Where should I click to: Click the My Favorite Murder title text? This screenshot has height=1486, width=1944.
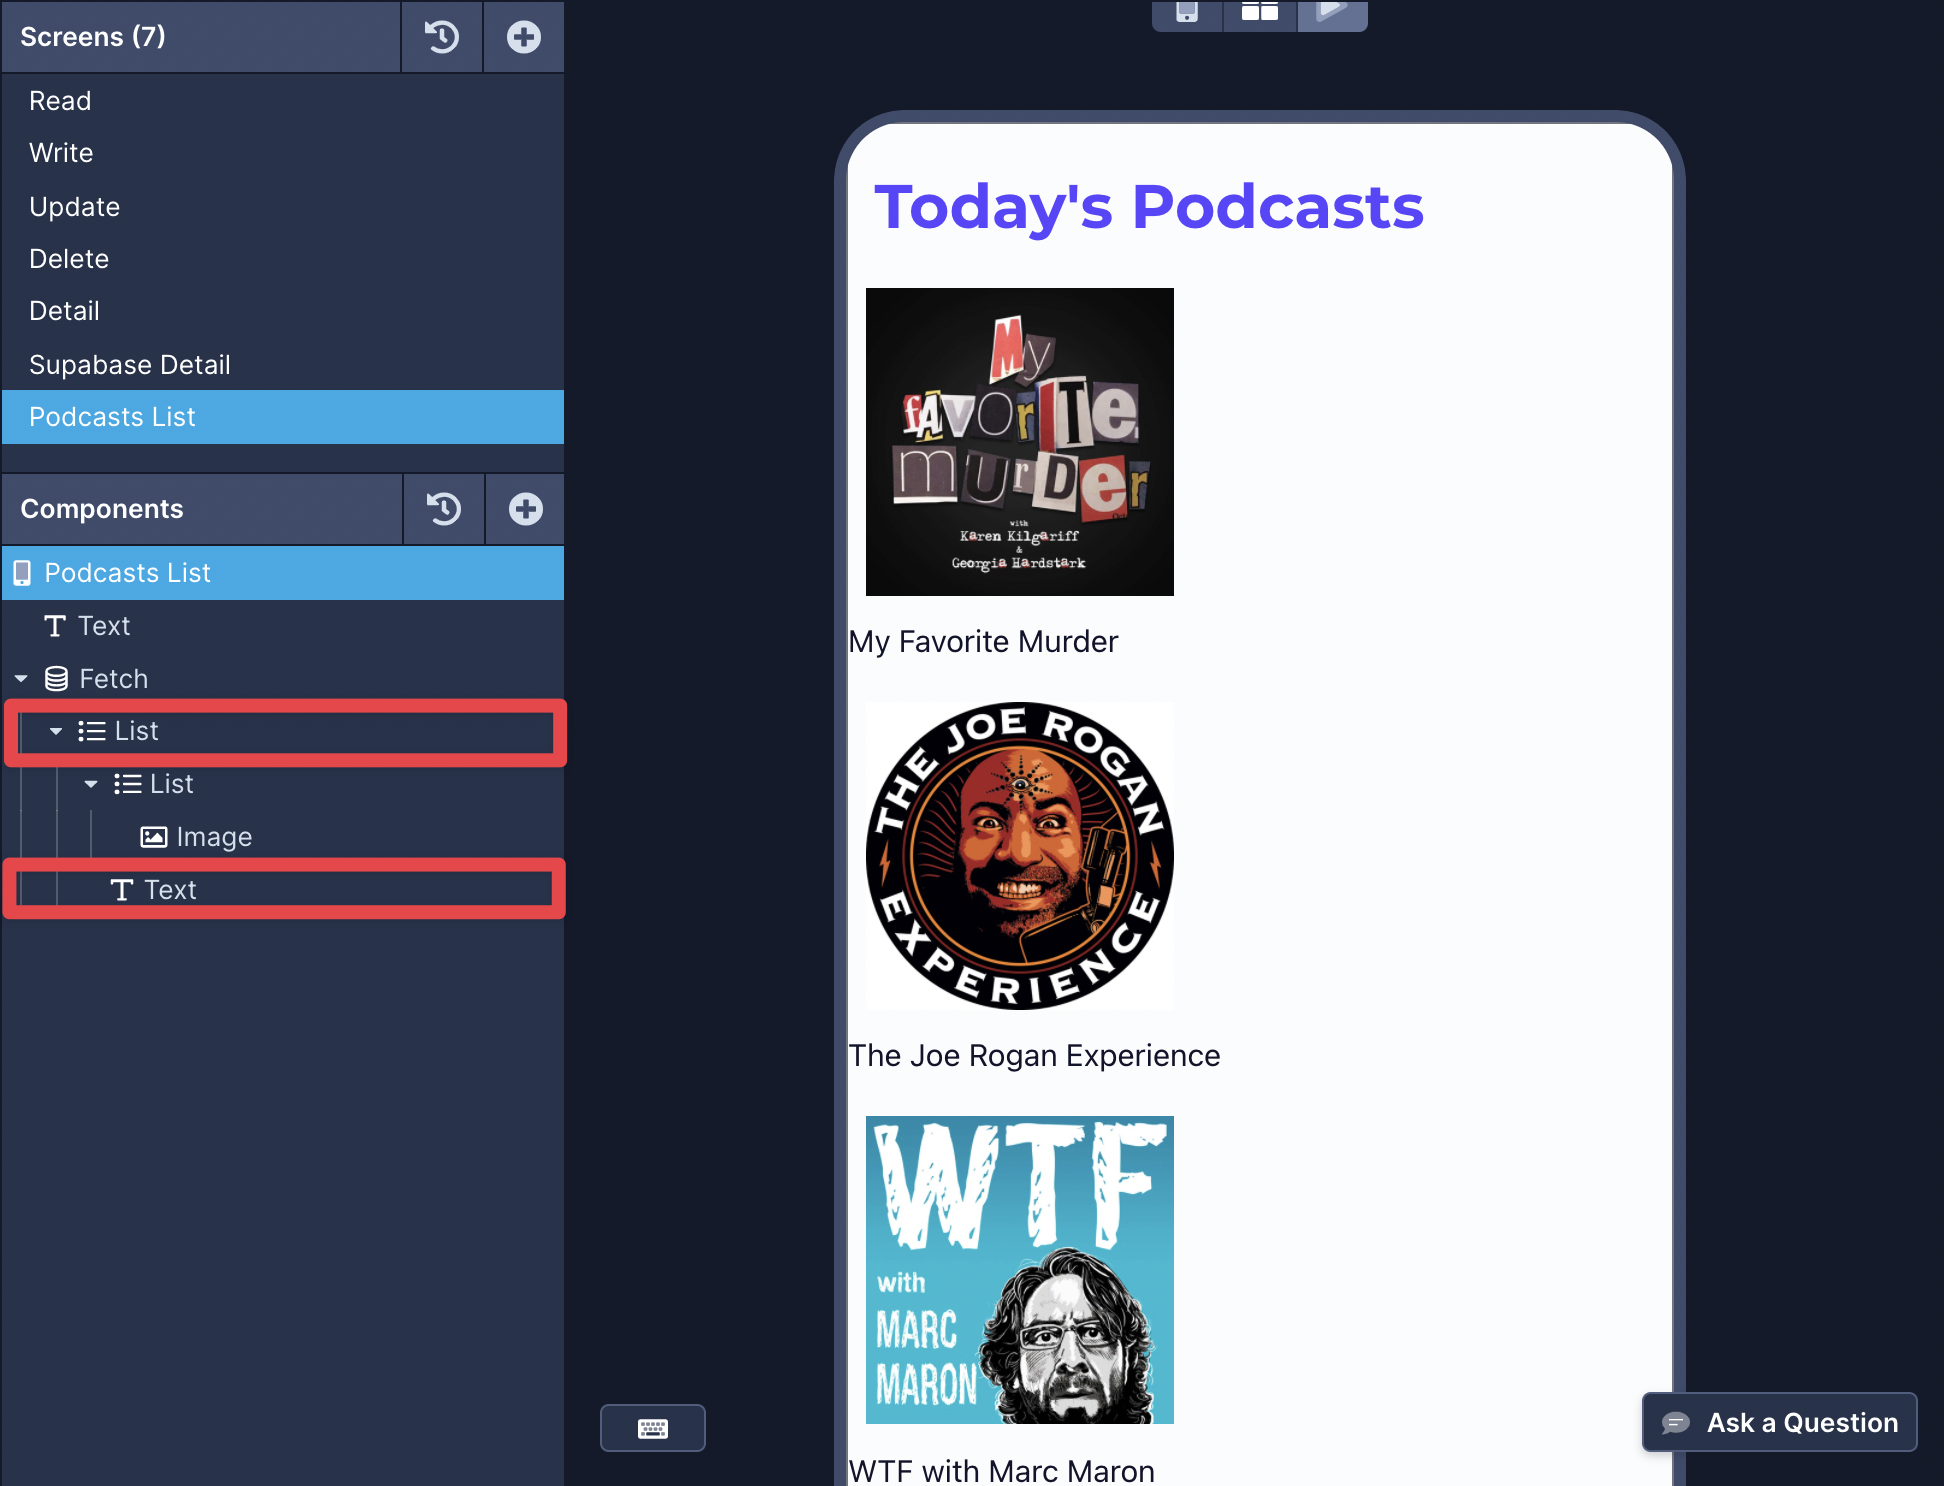pyautogui.click(x=983, y=642)
